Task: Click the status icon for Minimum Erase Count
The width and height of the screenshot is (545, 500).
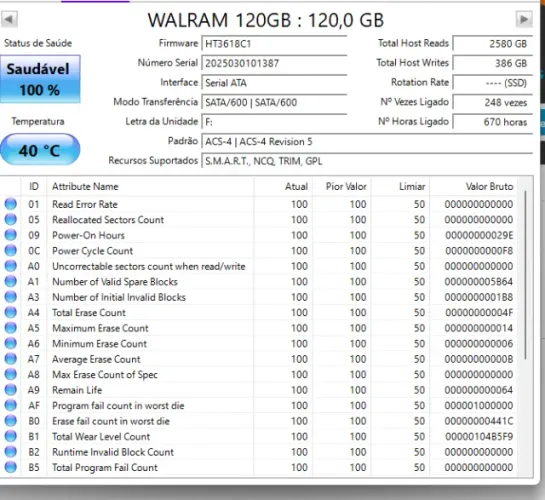Action: (x=11, y=343)
